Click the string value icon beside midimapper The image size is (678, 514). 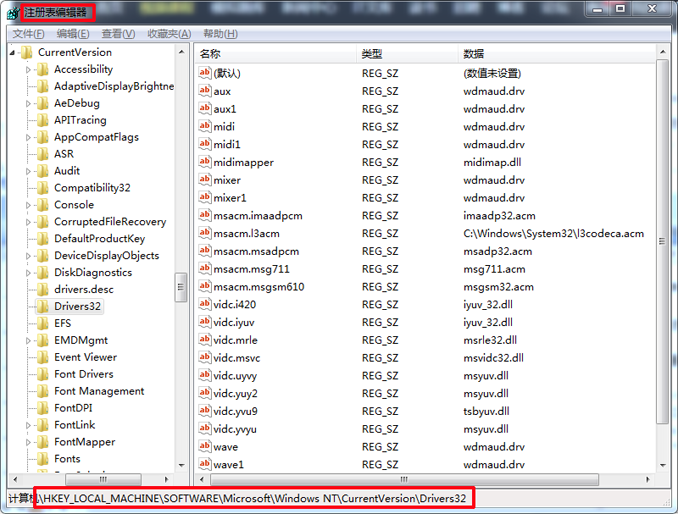(205, 163)
